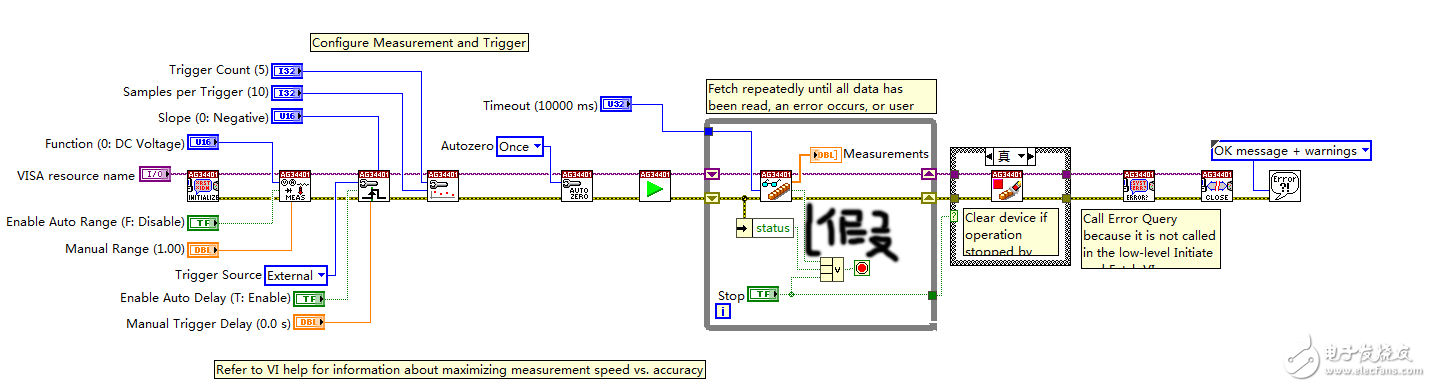
Task: Toggle the Stop boolean control
Action: tap(764, 294)
